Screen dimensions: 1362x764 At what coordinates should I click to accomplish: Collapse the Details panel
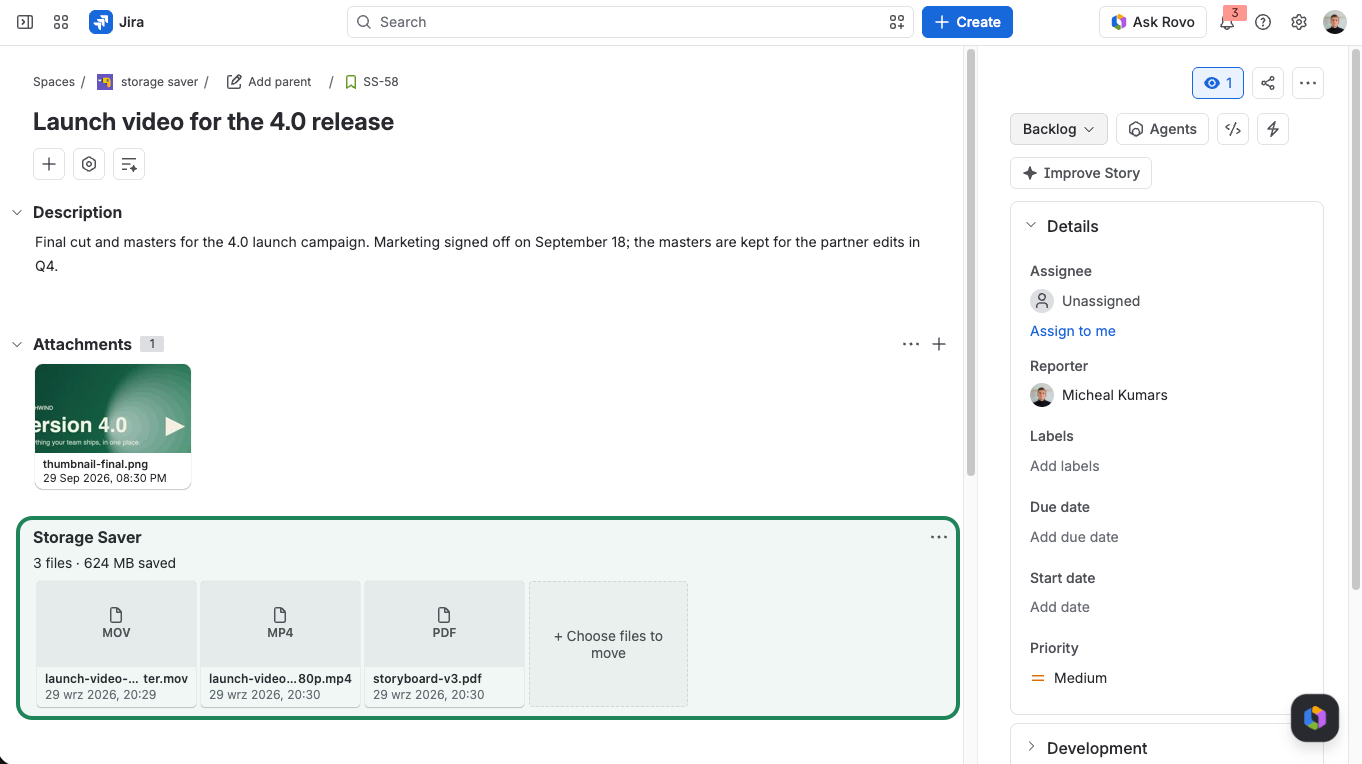tap(1031, 226)
